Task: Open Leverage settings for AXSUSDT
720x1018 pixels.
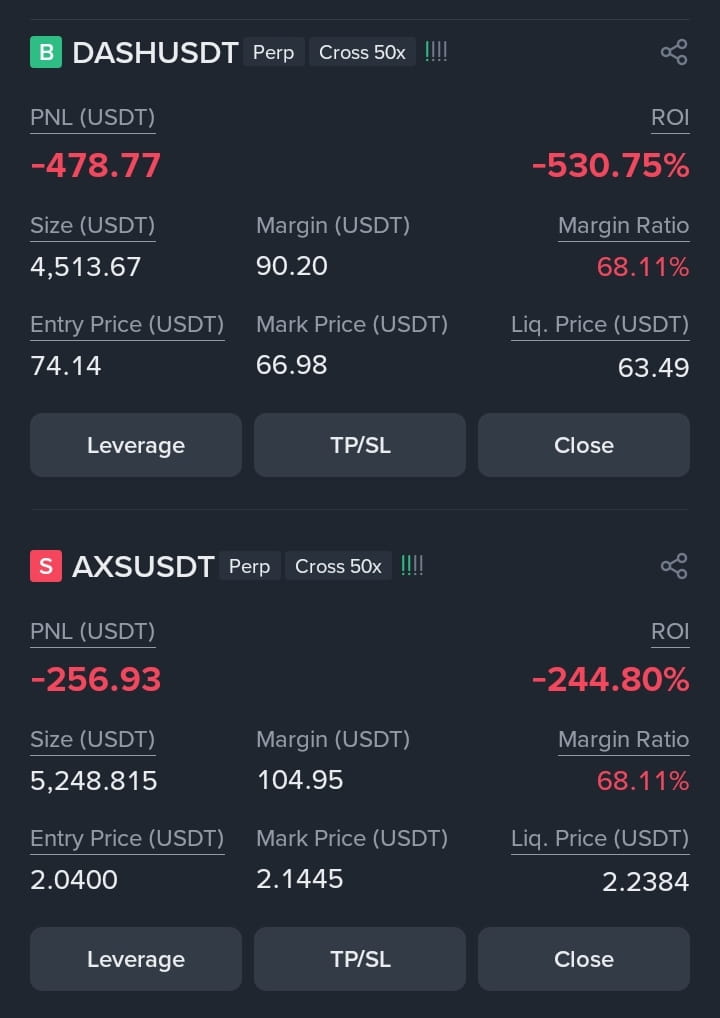Action: pyautogui.click(x=136, y=959)
